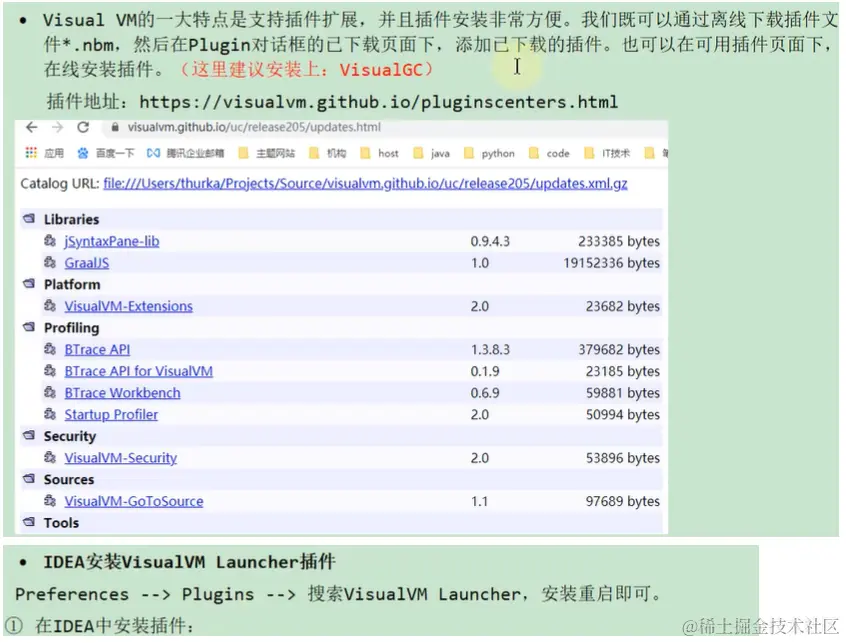Image resolution: width=846 pixels, height=643 pixels.
Task: Open the VisualVM-Security link
Action: pyautogui.click(x=121, y=458)
